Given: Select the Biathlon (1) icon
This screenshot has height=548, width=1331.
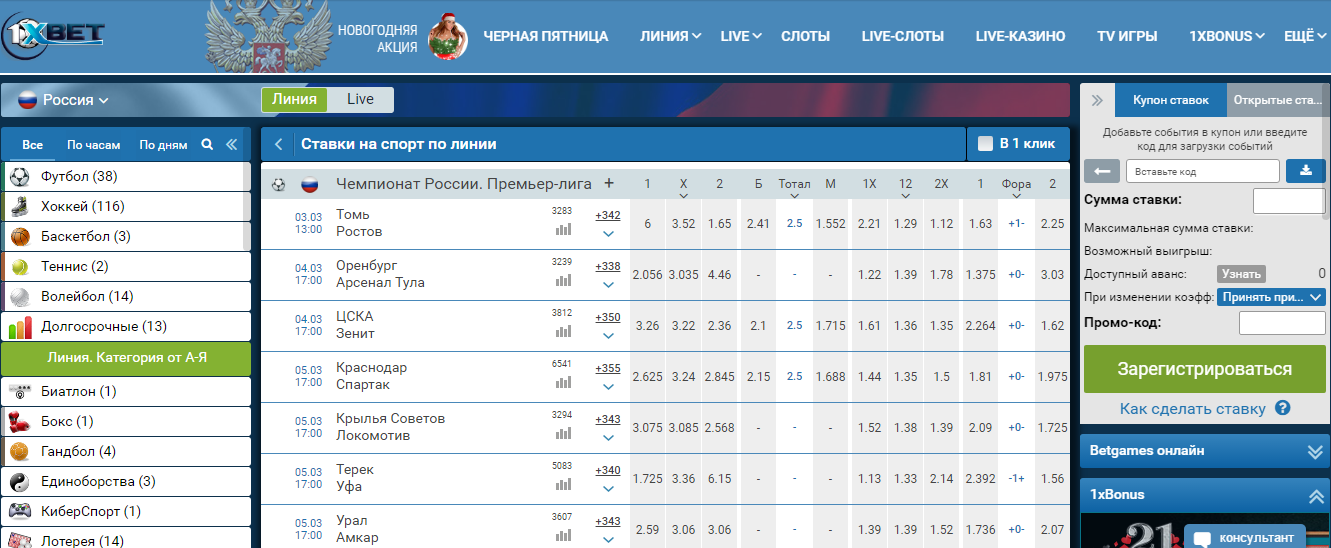Looking at the screenshot, I should [20, 392].
